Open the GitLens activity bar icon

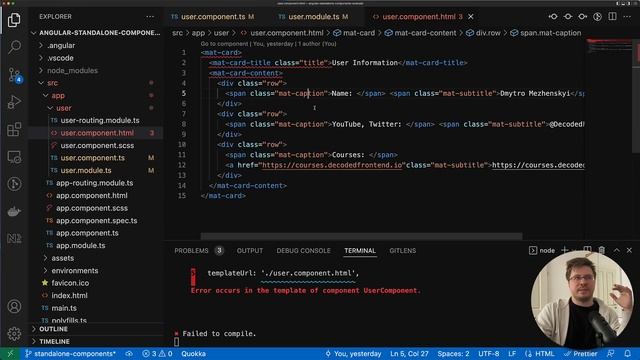(x=14, y=184)
